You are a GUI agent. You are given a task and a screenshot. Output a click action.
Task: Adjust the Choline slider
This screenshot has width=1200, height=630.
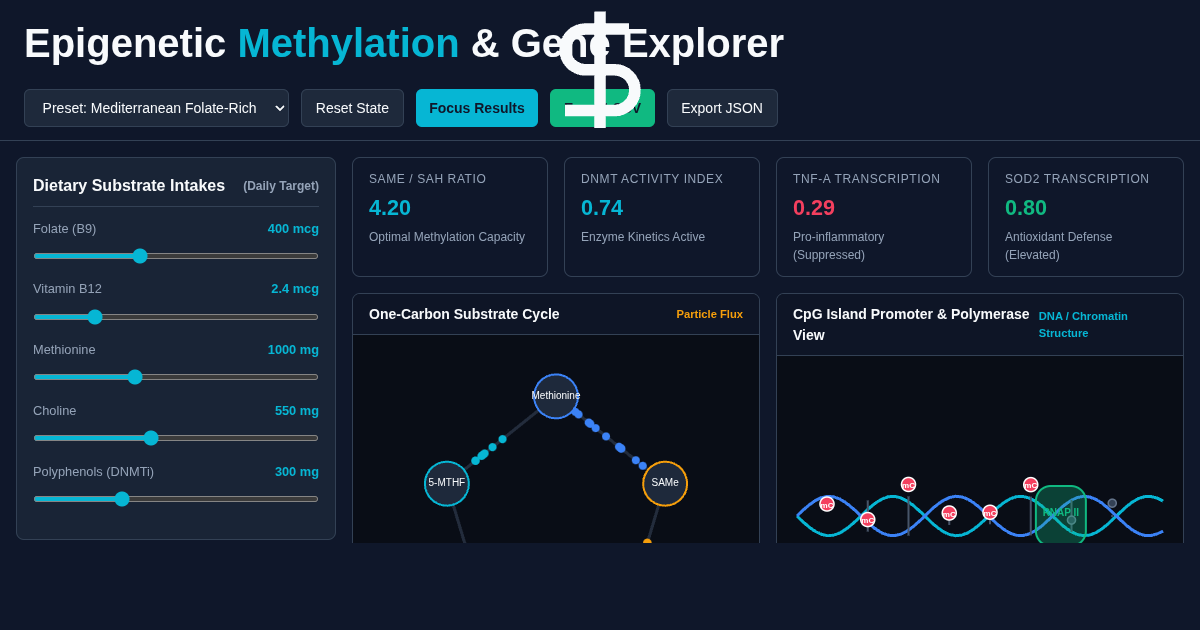pyautogui.click(x=176, y=438)
